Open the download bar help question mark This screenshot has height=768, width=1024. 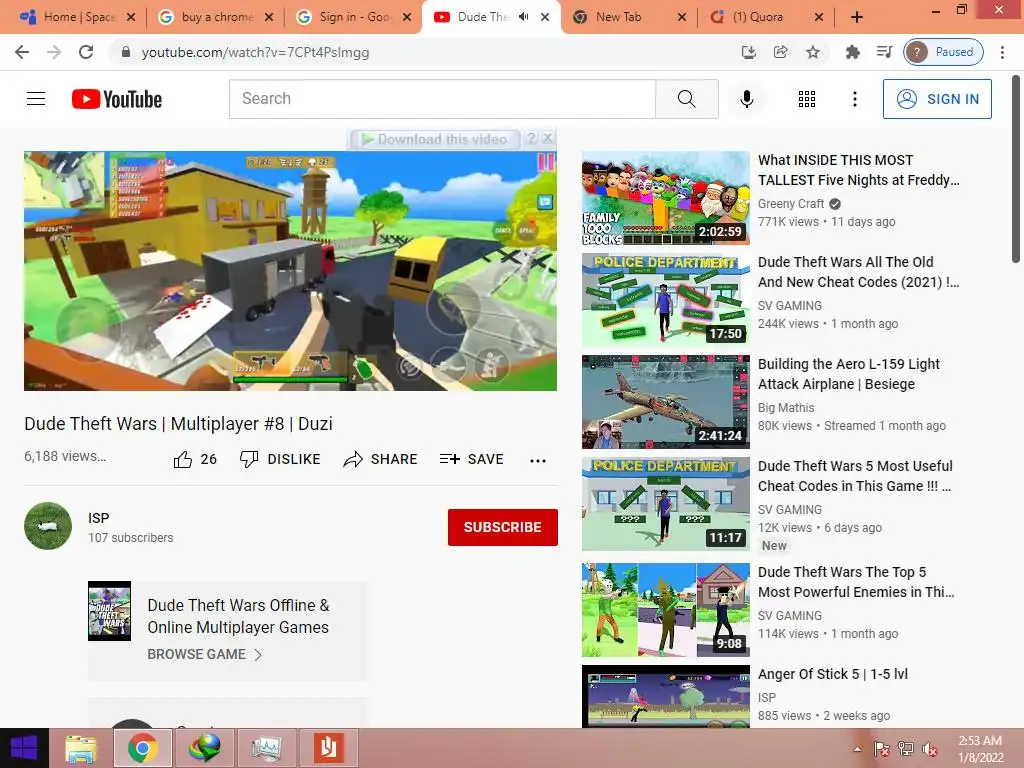click(532, 138)
